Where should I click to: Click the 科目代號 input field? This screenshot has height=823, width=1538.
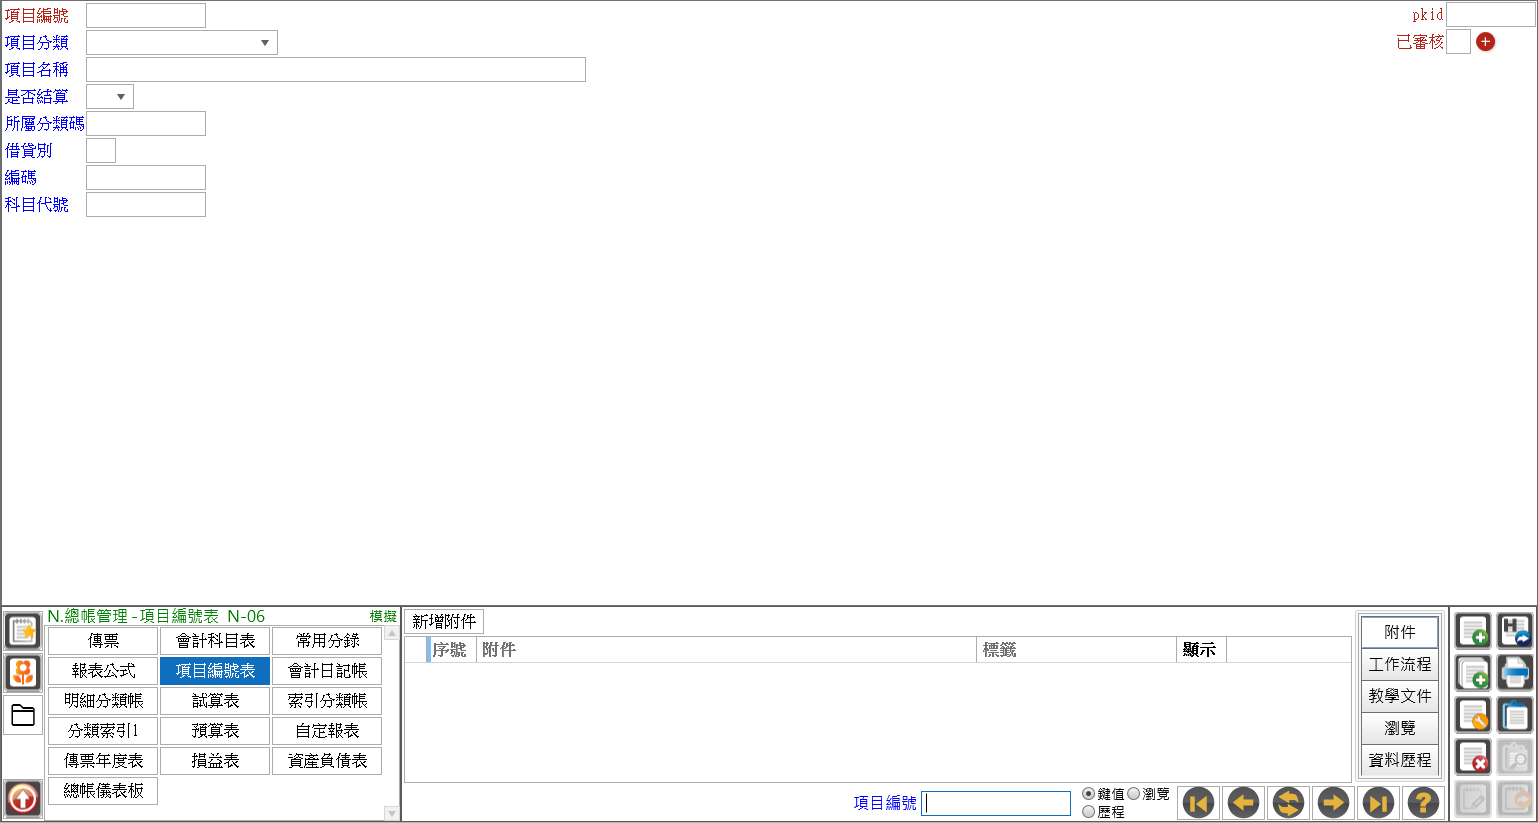[x=146, y=204]
